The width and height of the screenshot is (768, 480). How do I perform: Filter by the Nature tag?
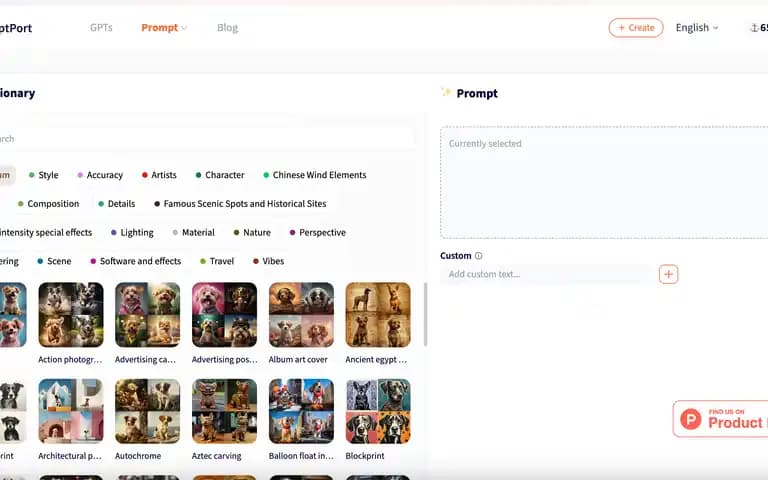[x=252, y=233]
